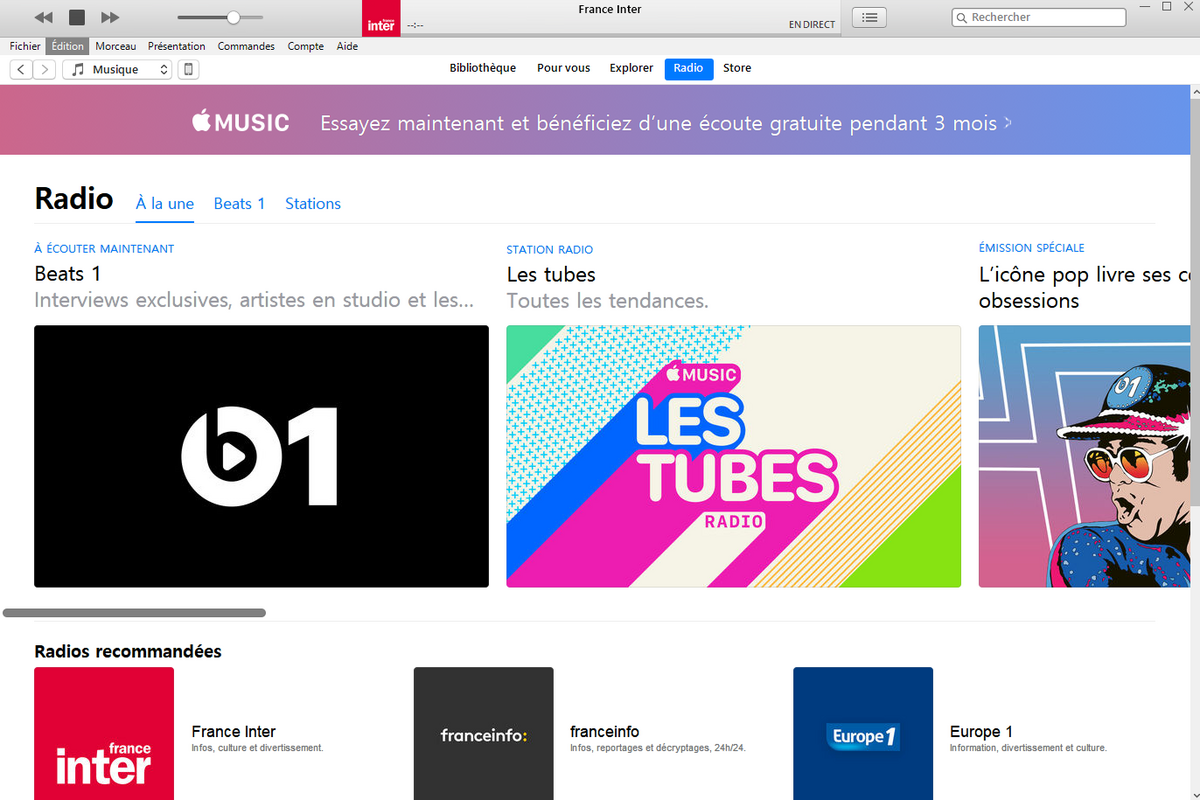The image size is (1200, 800).
Task: Click the Les tubes heading link
Action: pos(551,274)
